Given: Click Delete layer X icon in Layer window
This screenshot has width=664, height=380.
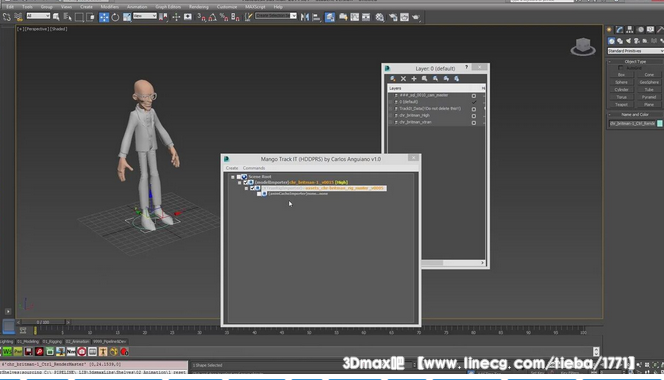Looking at the screenshot, I should tap(403, 78).
